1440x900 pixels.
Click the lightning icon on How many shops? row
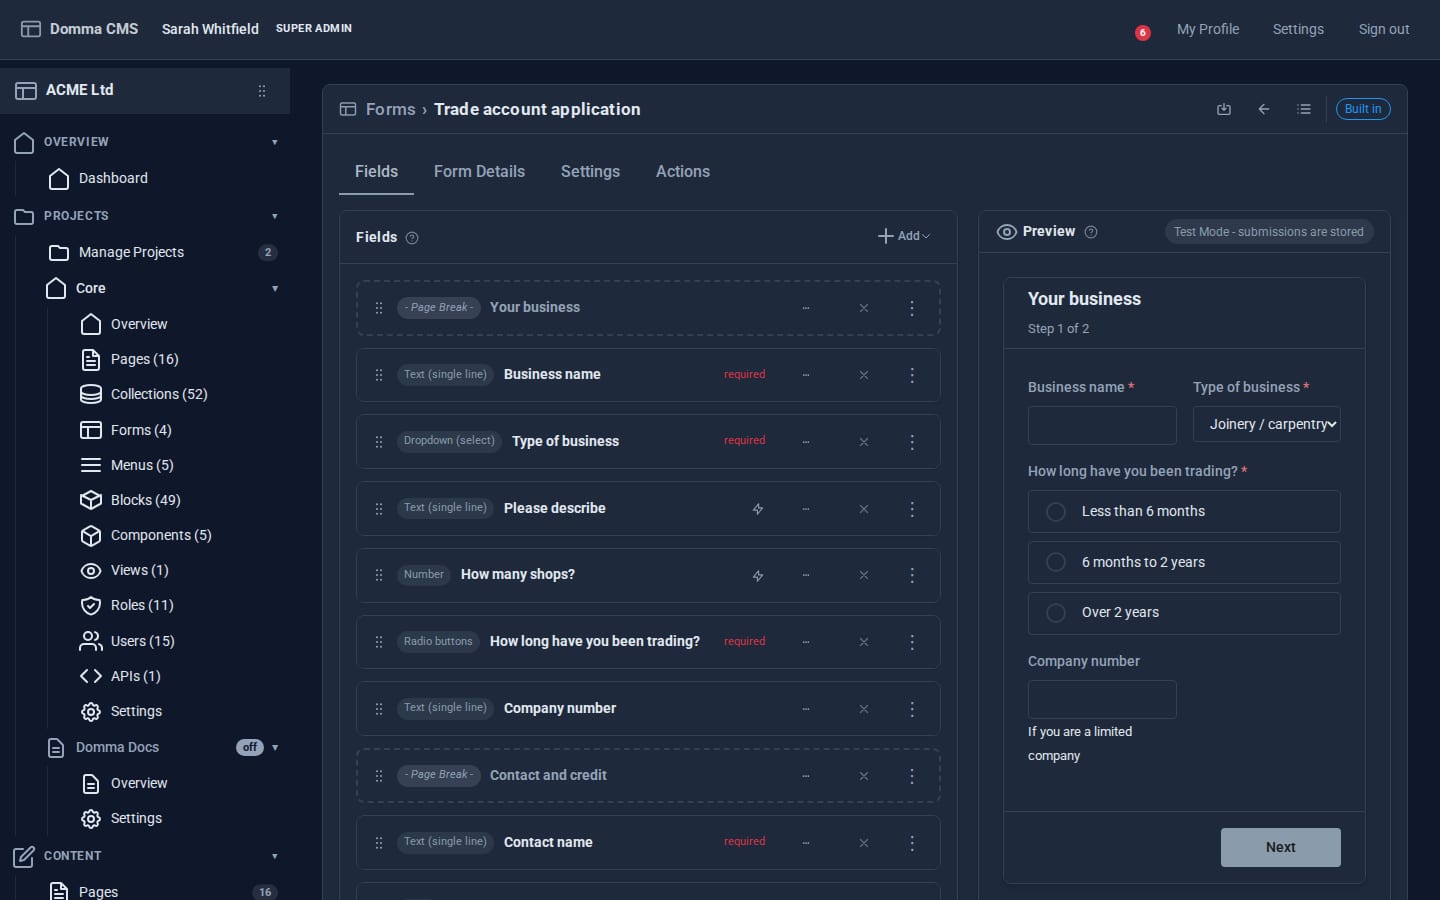pos(758,576)
